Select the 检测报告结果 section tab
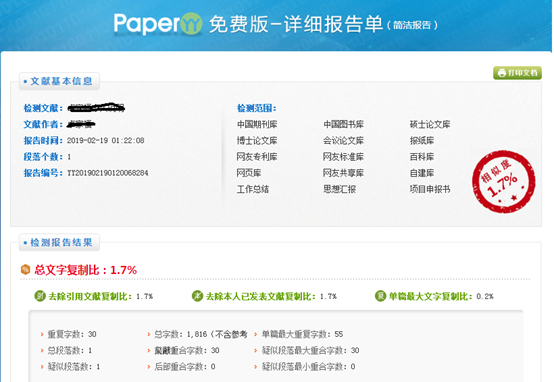554x382 pixels. click(59, 242)
